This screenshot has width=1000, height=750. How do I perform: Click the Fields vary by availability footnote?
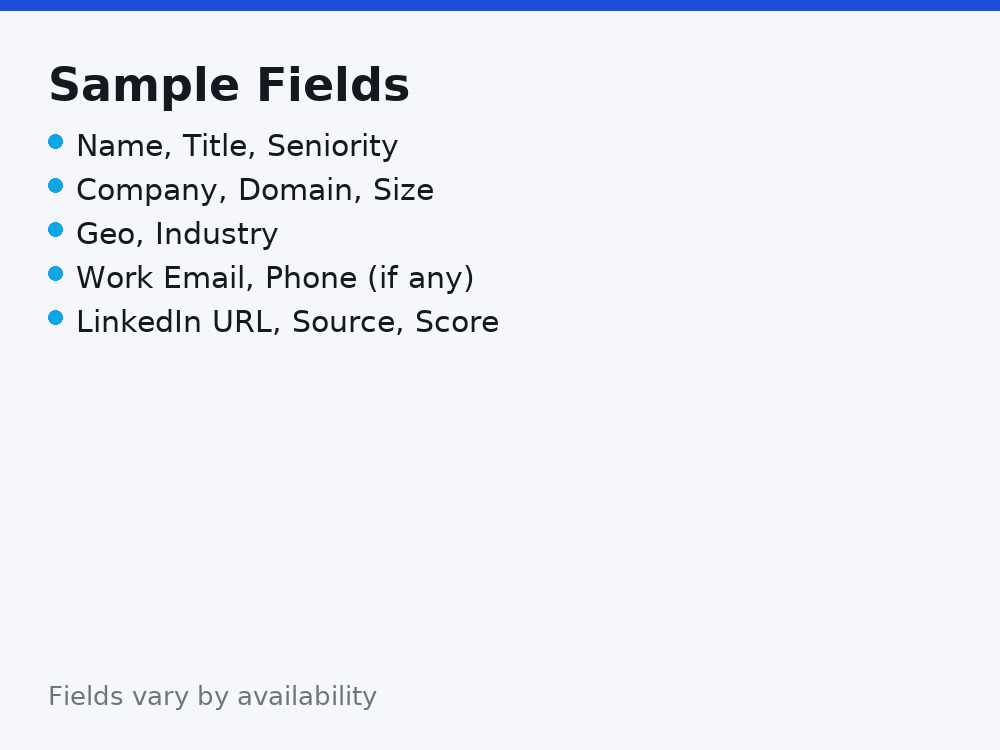[x=212, y=696]
